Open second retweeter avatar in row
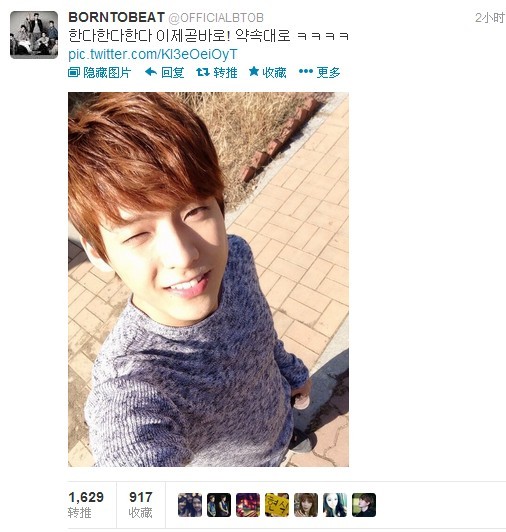The image size is (506, 532). [x=219, y=505]
